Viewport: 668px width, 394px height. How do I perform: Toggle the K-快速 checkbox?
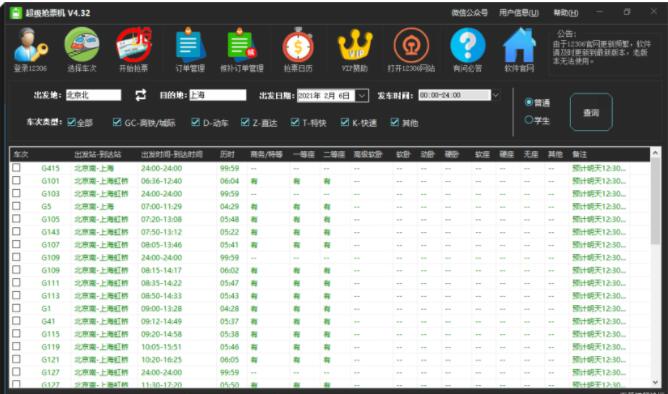[x=345, y=122]
